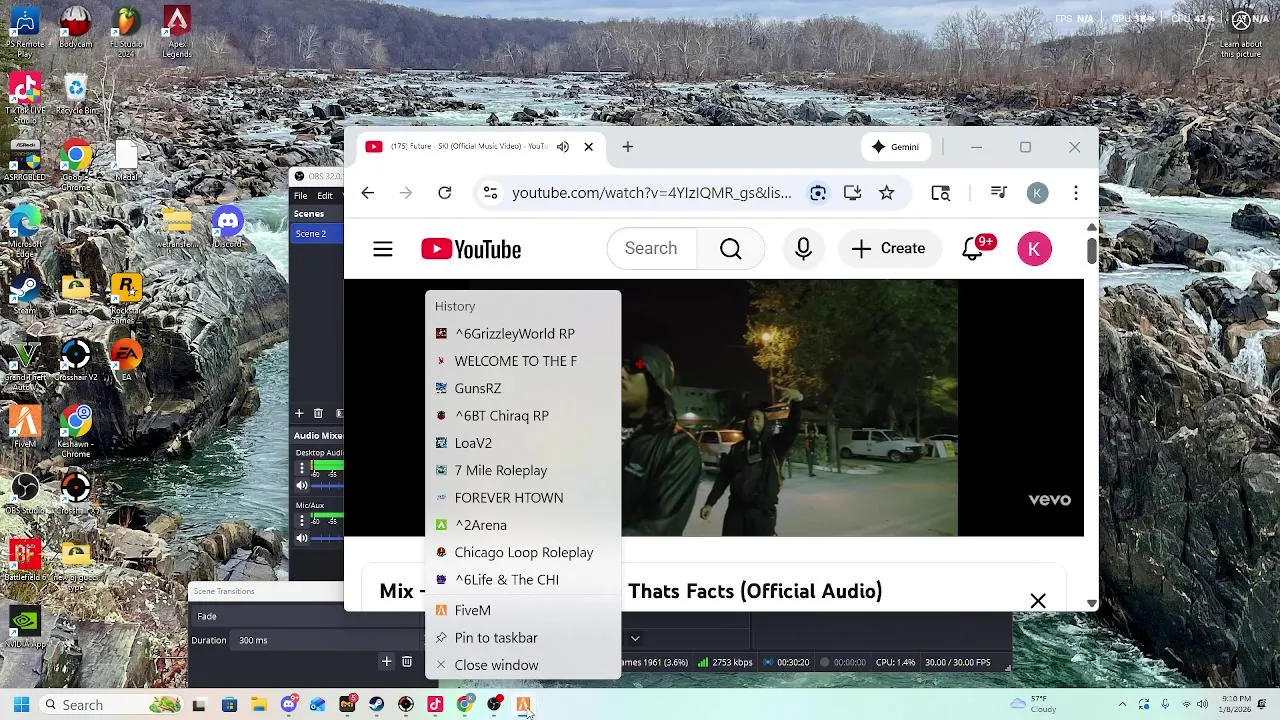Open 6BT Chiraq RP server entry
Viewport: 1280px width, 720px height.
522,416
